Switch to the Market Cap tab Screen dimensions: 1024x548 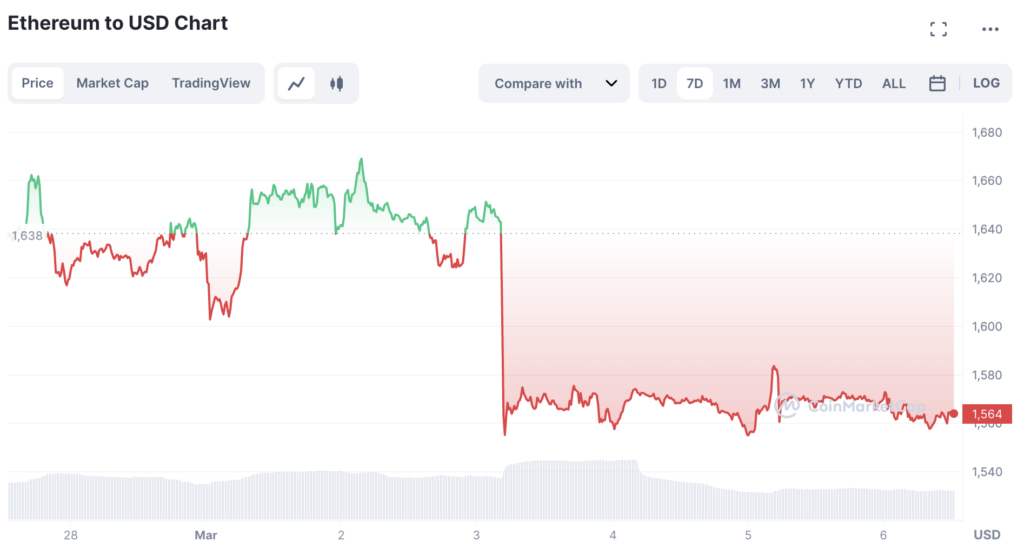coord(112,84)
